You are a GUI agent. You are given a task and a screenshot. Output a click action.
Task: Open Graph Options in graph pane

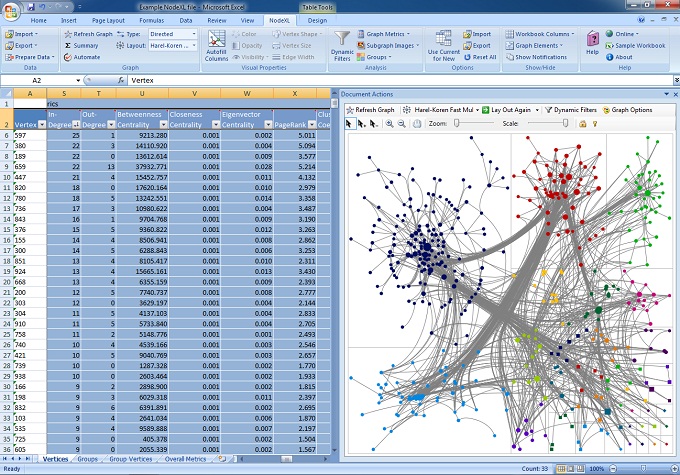coord(627,110)
